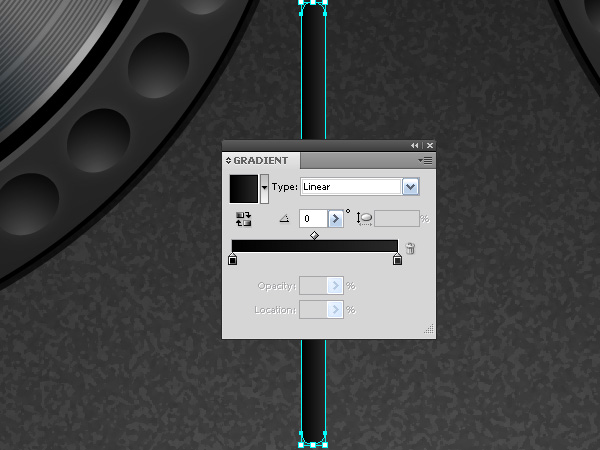The width and height of the screenshot is (600, 450).
Task: Open the gradient Type dropdown
Action: pyautogui.click(x=411, y=187)
